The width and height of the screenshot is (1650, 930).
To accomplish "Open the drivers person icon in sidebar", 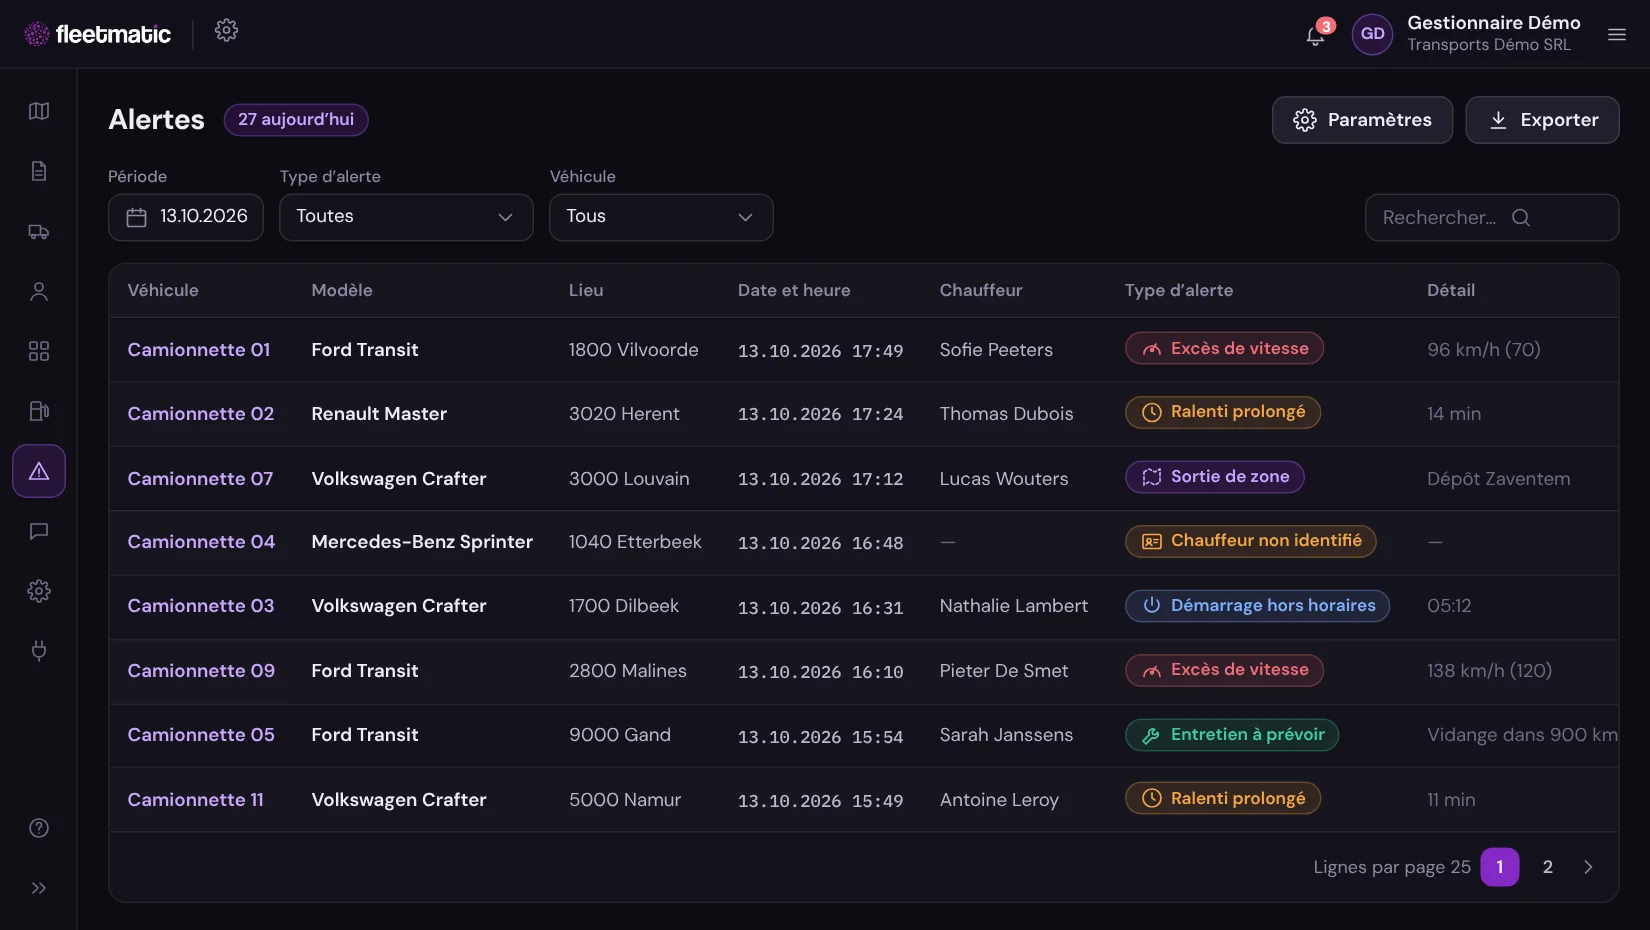I will pos(39,291).
